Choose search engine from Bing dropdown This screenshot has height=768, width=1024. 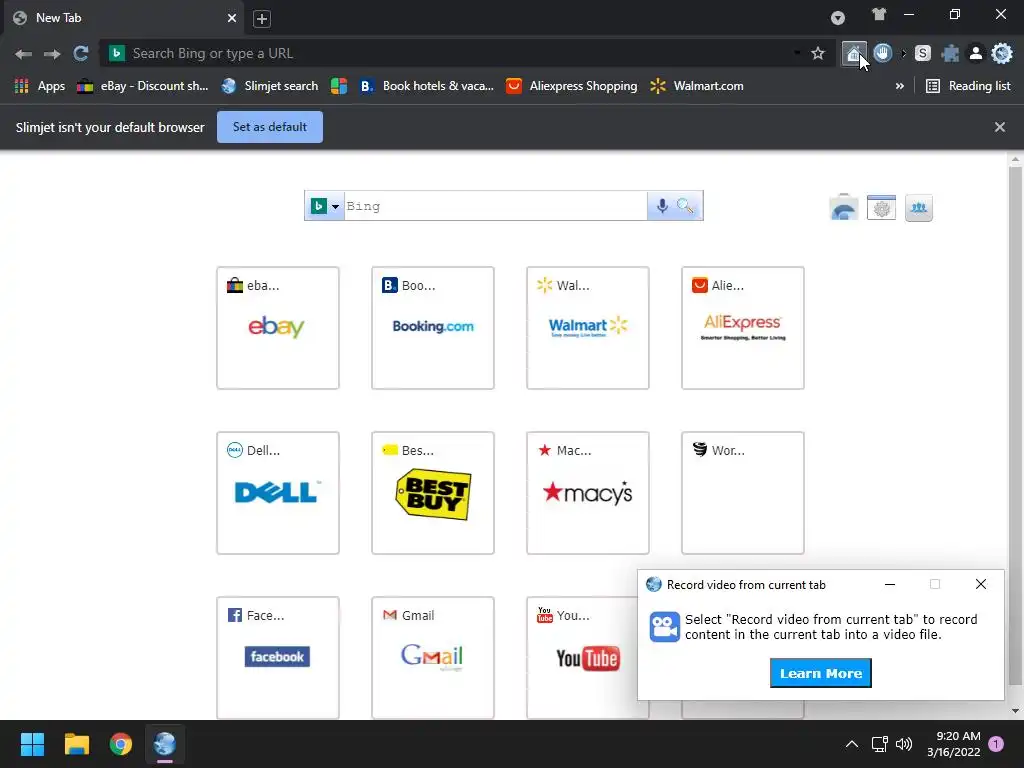(x=325, y=206)
